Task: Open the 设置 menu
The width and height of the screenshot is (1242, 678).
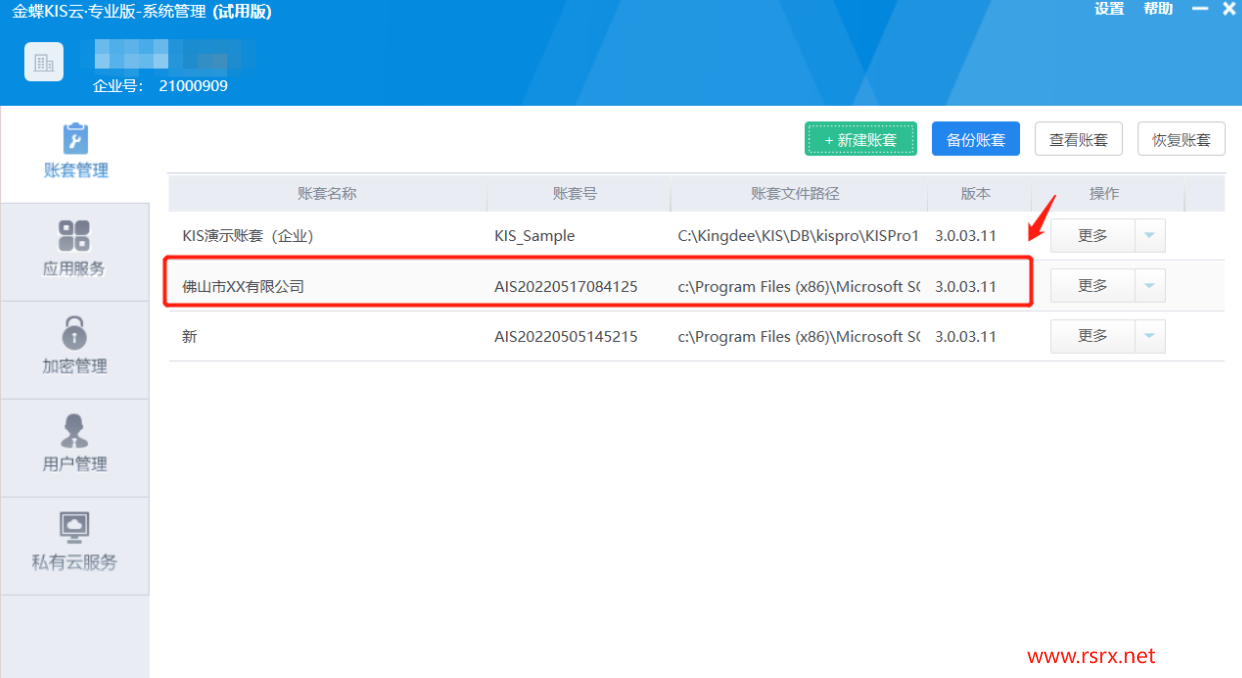Action: (1109, 9)
